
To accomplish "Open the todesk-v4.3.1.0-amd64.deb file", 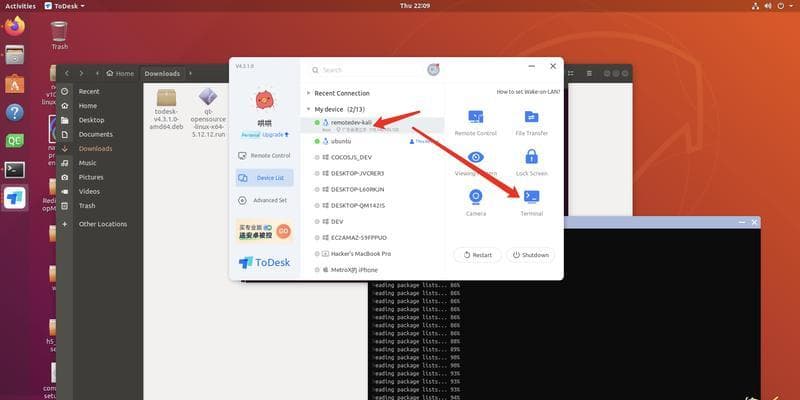I will 166,109.
